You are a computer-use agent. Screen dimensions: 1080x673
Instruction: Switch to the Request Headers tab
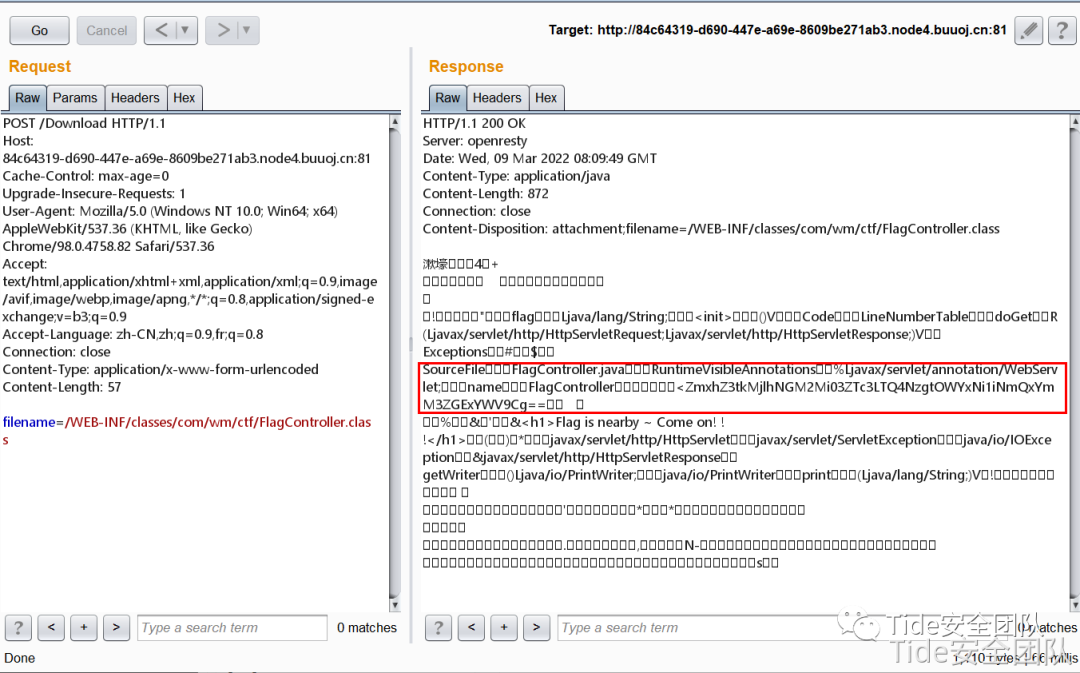pyautogui.click(x=135, y=98)
